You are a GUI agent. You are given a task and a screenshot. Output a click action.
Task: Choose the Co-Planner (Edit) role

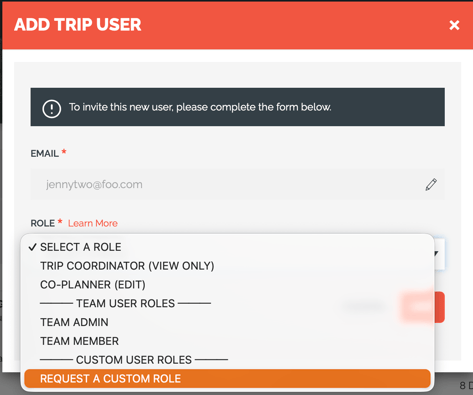(93, 285)
